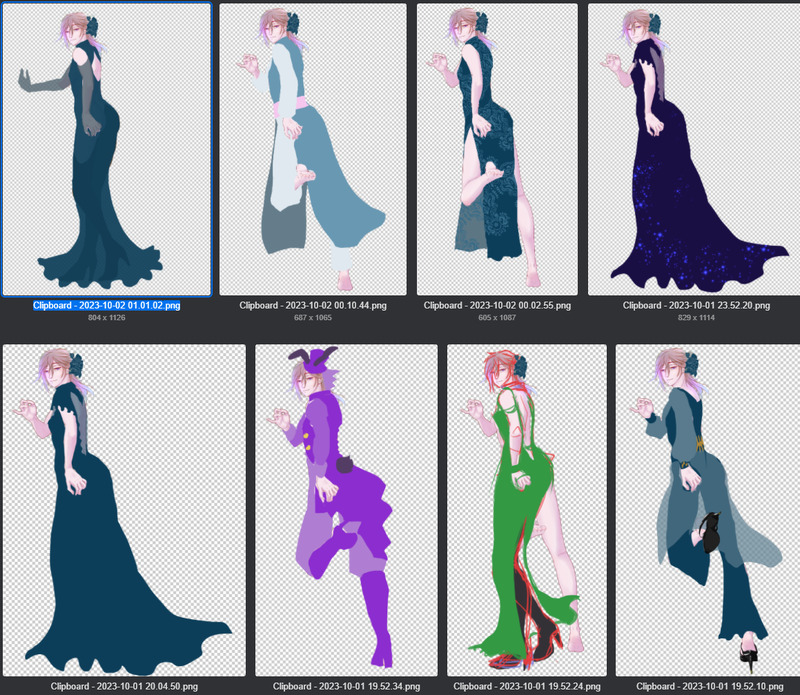Viewport: 800px width, 695px height.
Task: Click the 605 x 1087 dimensions text
Action: (x=497, y=319)
